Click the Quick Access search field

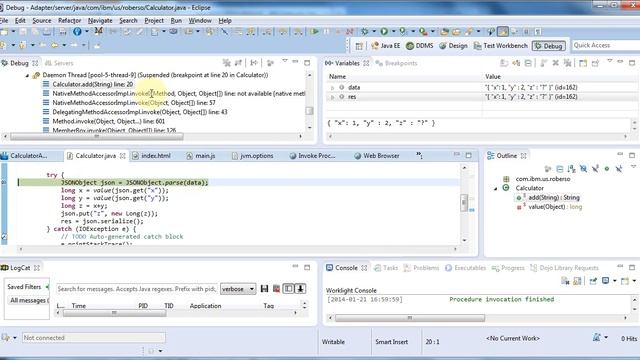tap(606, 45)
